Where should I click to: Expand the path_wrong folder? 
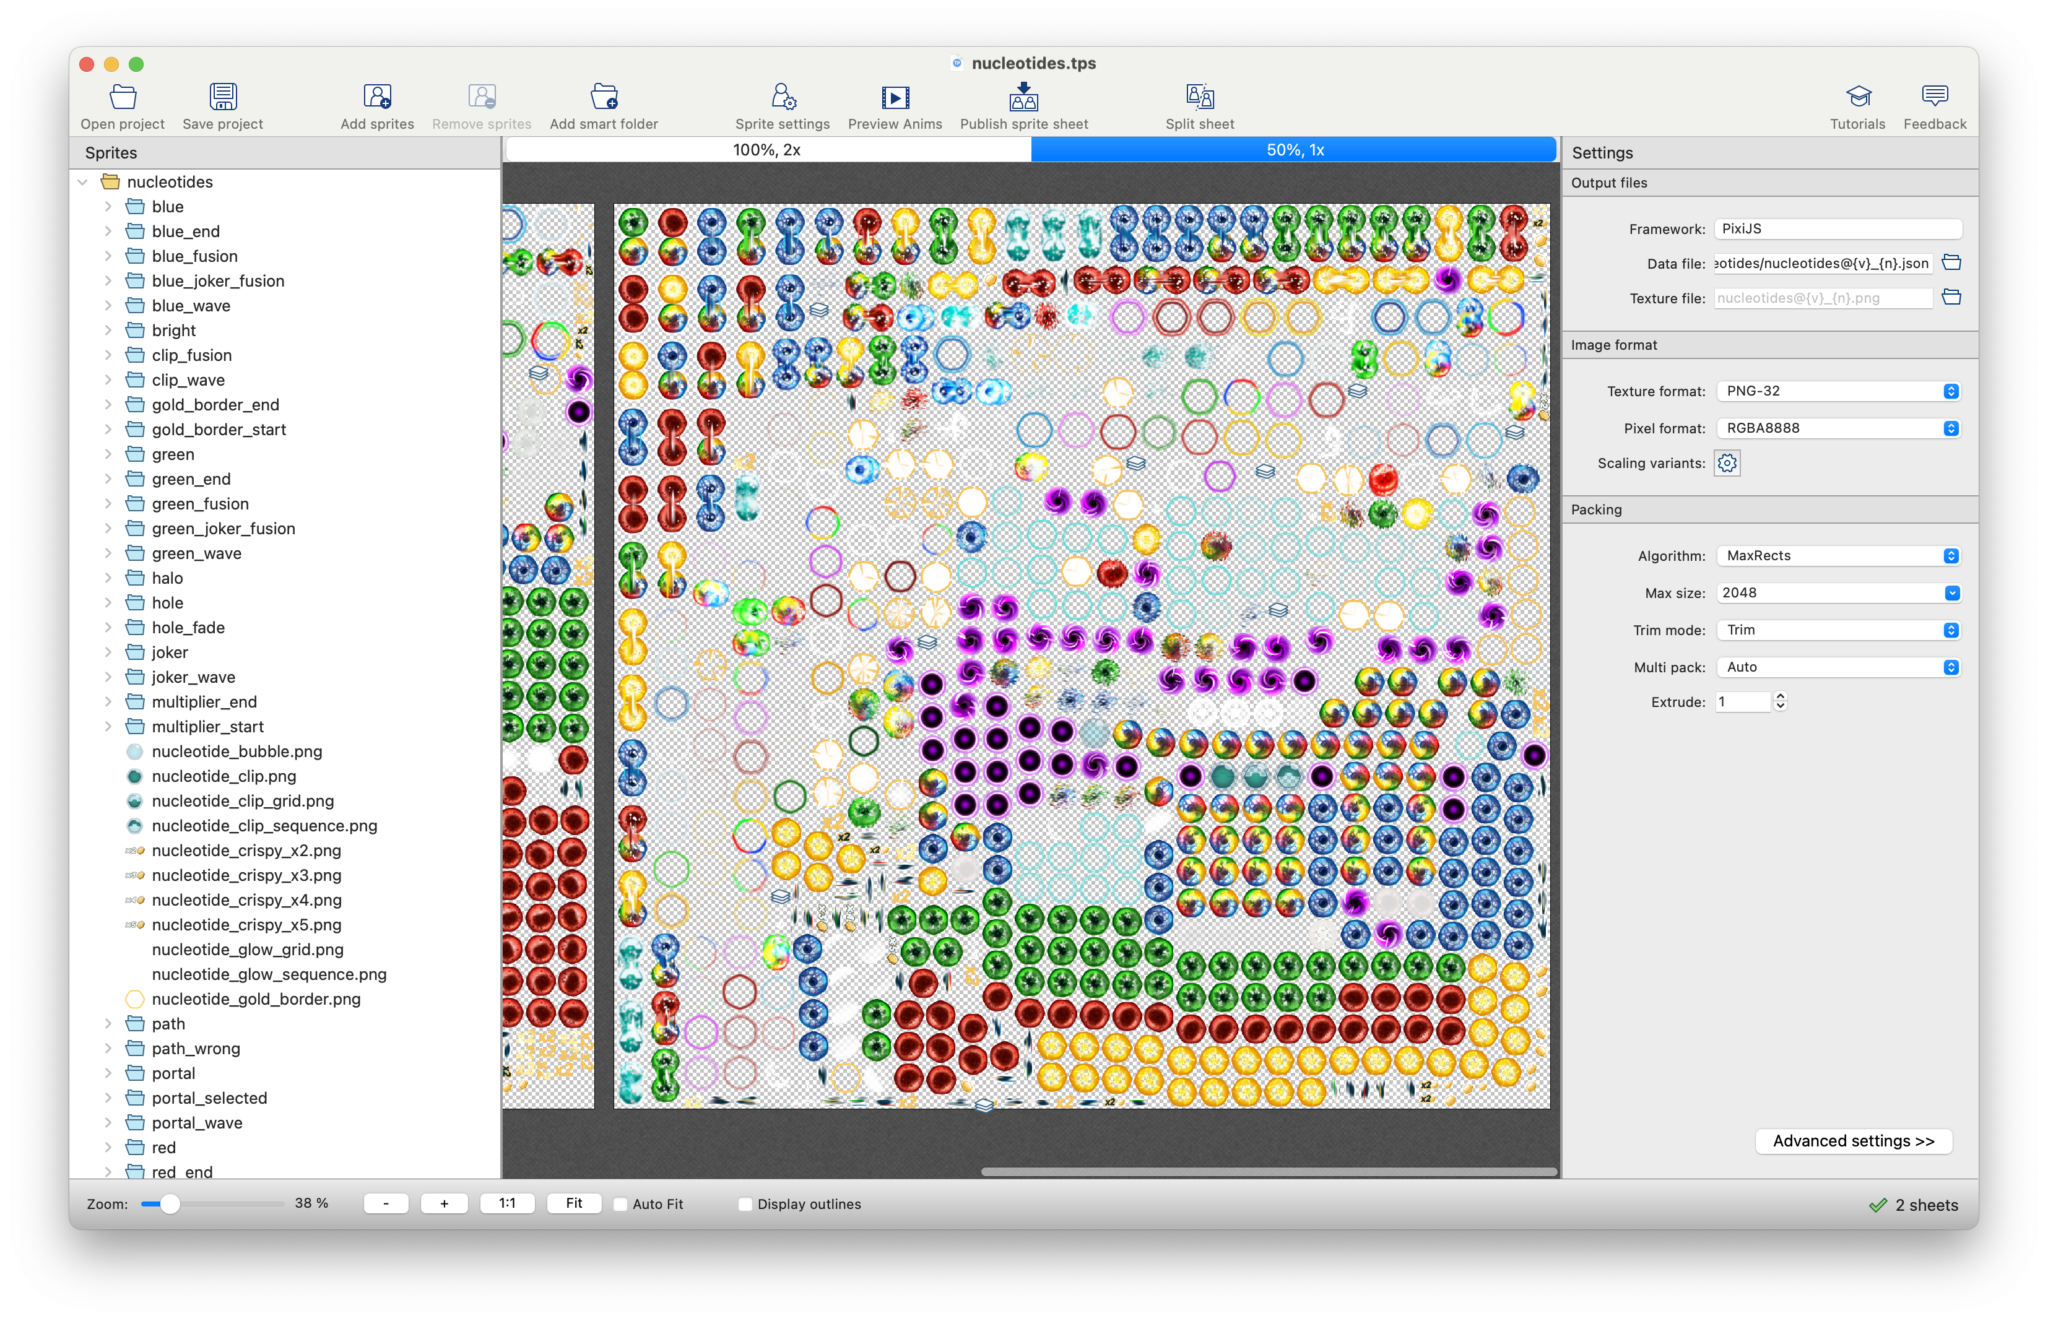pos(108,1048)
